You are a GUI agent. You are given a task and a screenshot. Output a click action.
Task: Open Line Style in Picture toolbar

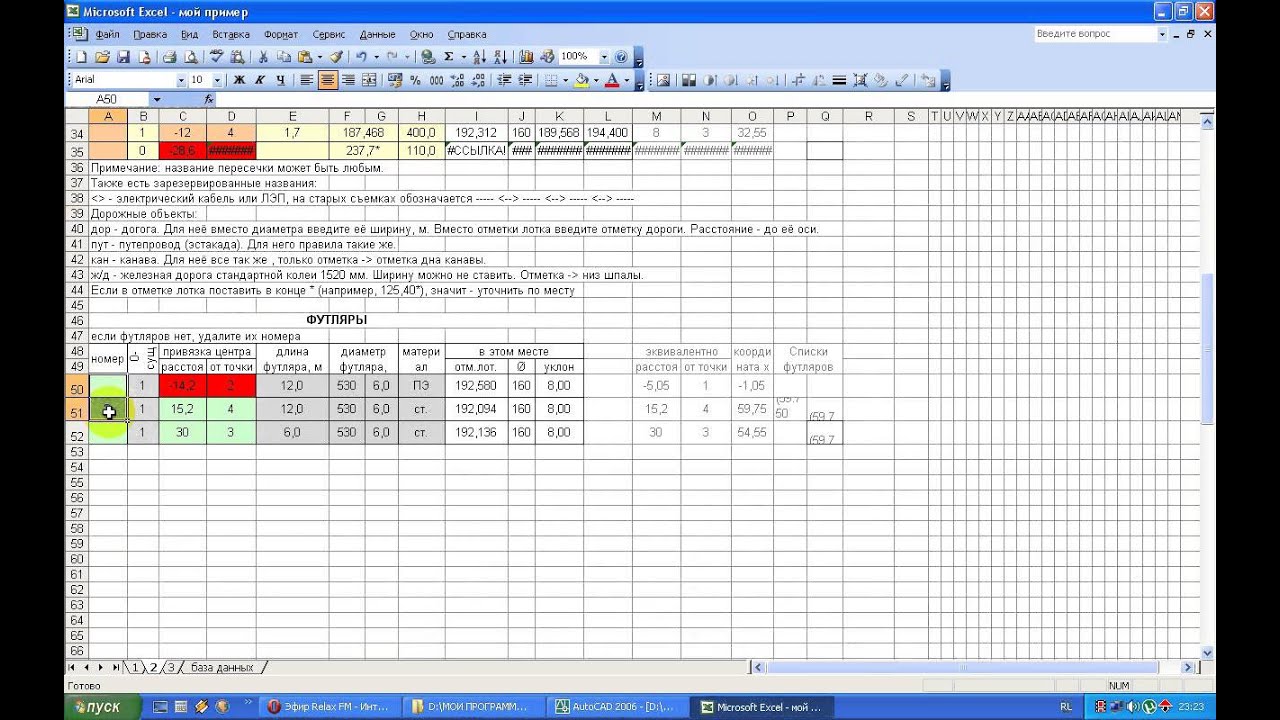tap(839, 80)
